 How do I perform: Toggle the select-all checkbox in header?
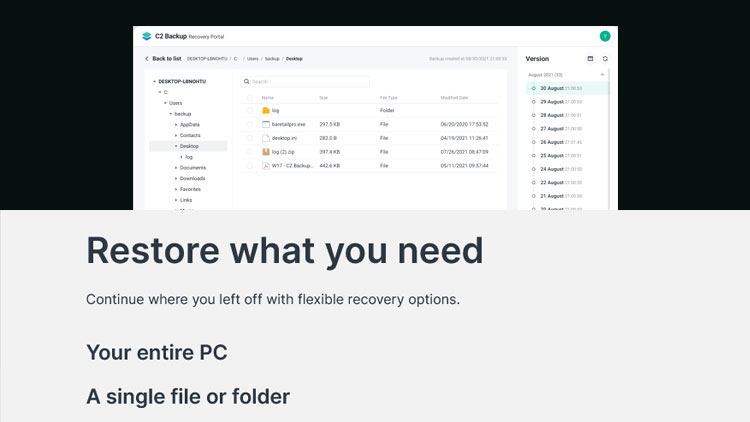[250, 97]
